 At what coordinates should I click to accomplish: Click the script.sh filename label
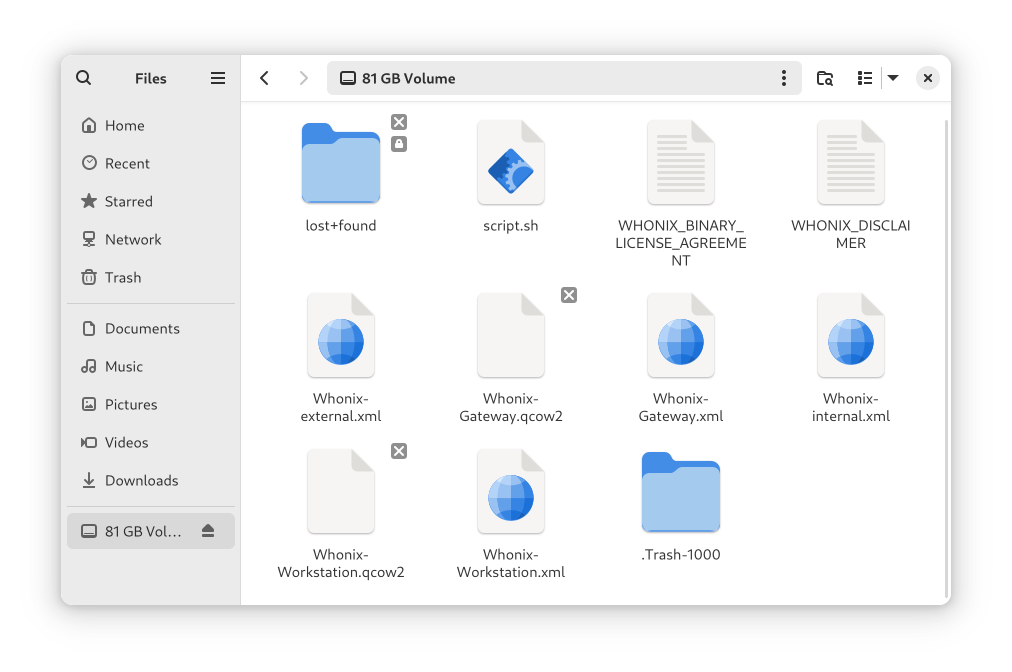(x=511, y=226)
